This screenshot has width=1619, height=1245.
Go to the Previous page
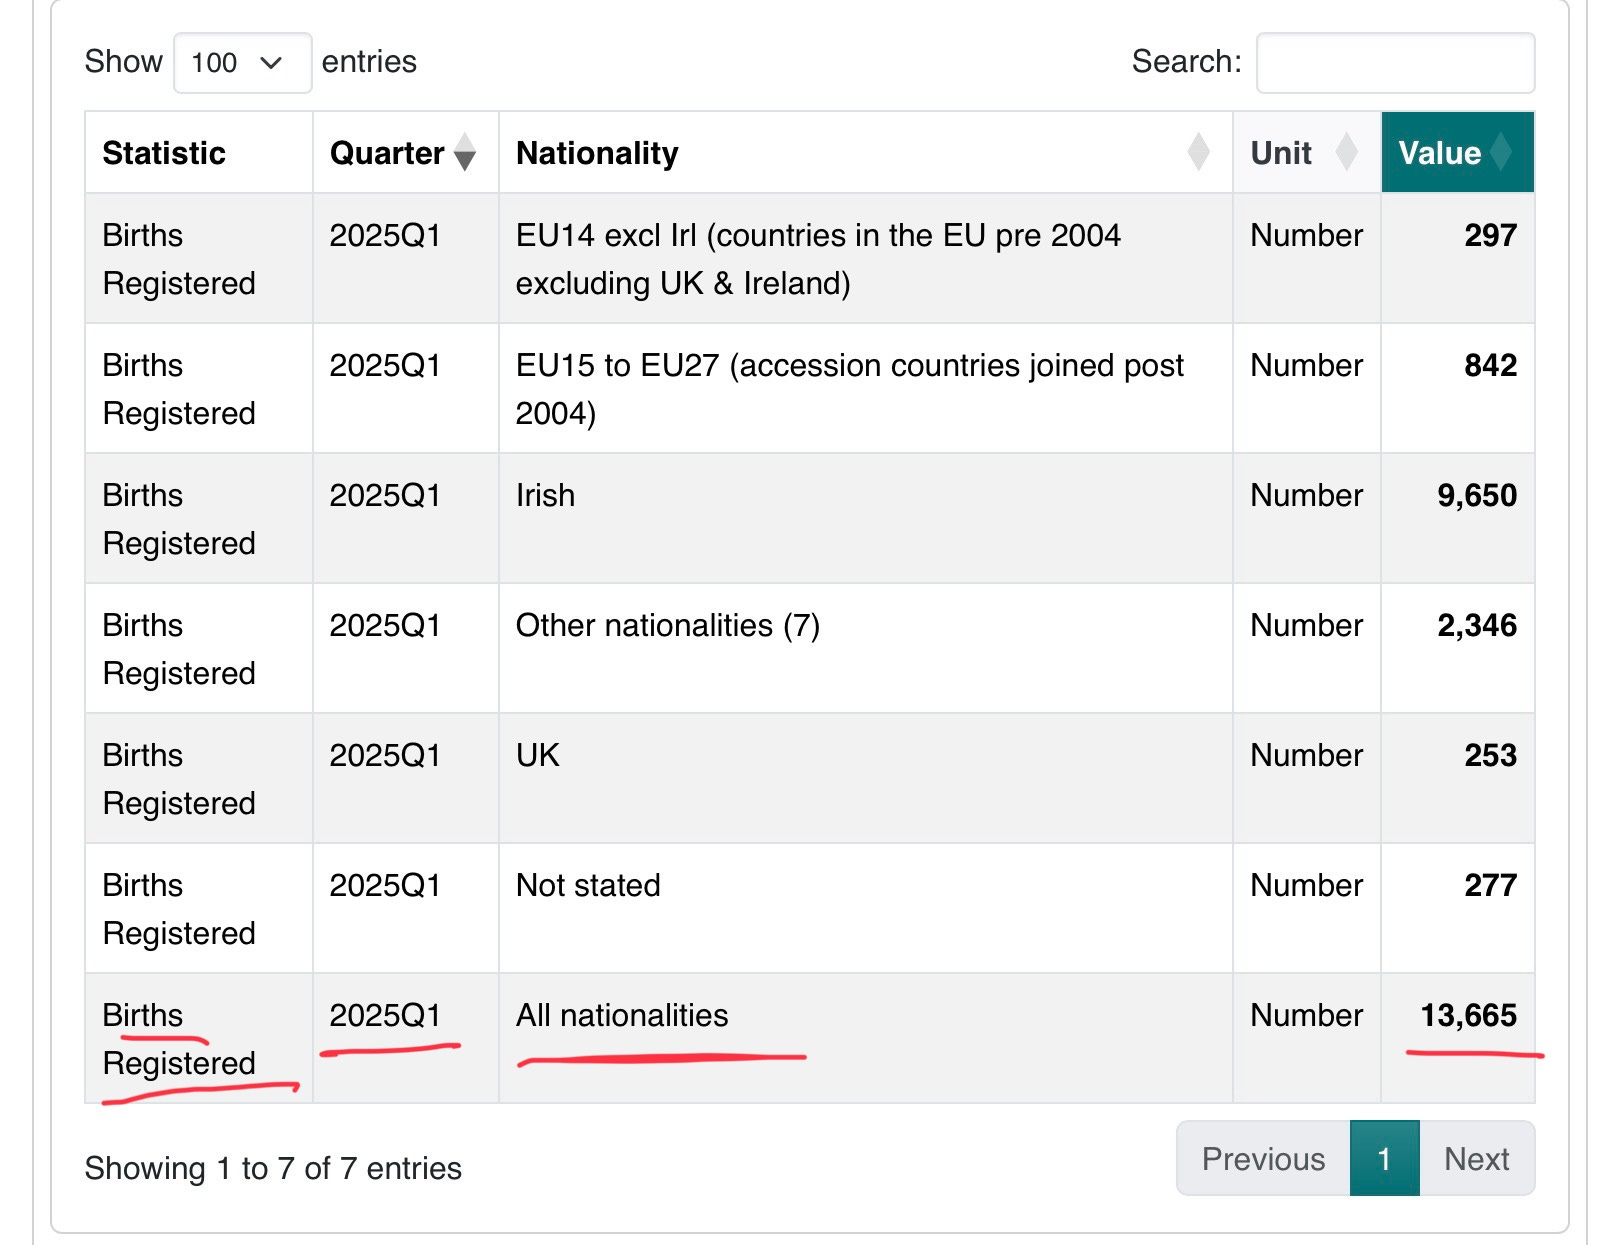[x=1263, y=1159]
